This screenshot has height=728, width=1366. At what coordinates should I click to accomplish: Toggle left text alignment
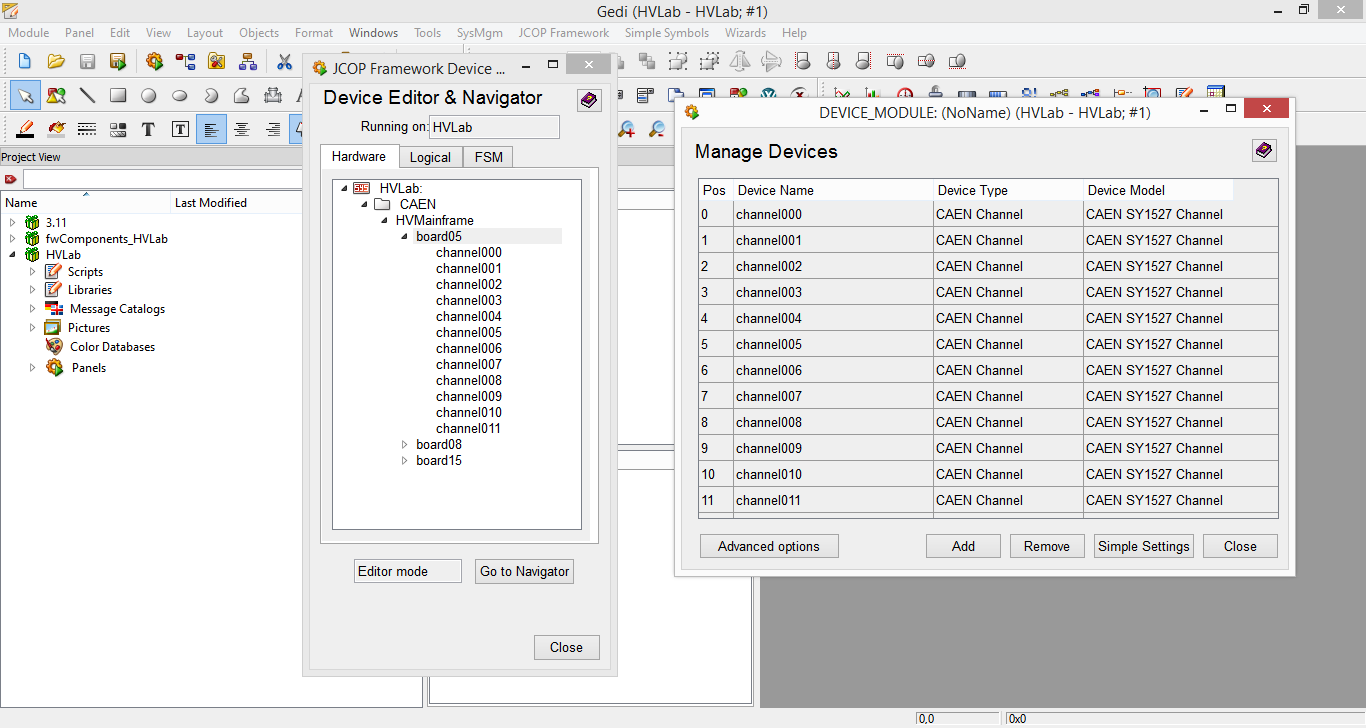[211, 129]
